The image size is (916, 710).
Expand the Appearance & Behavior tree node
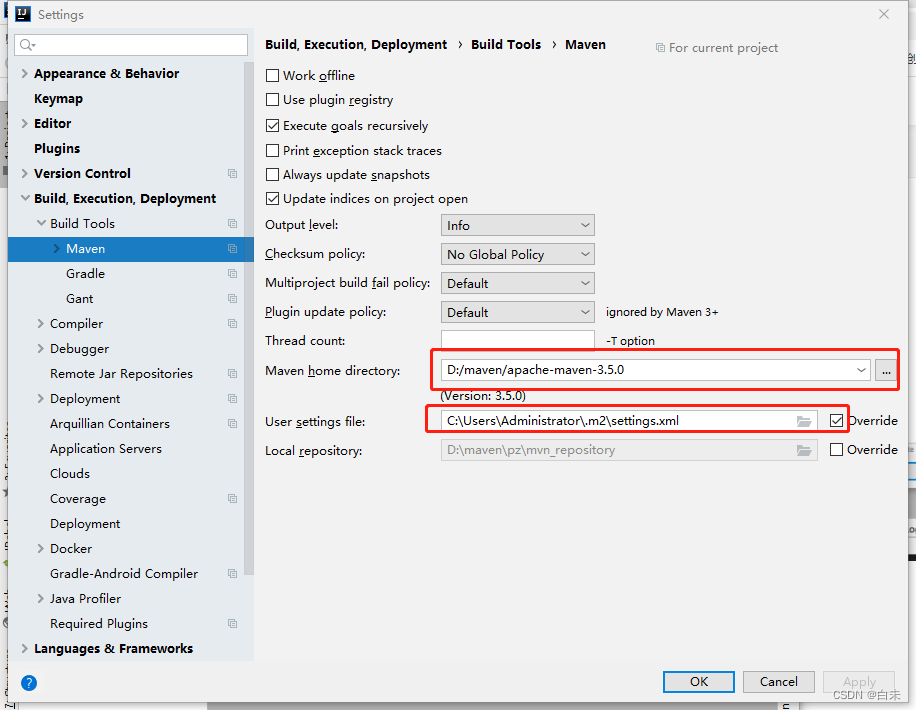click(x=25, y=74)
